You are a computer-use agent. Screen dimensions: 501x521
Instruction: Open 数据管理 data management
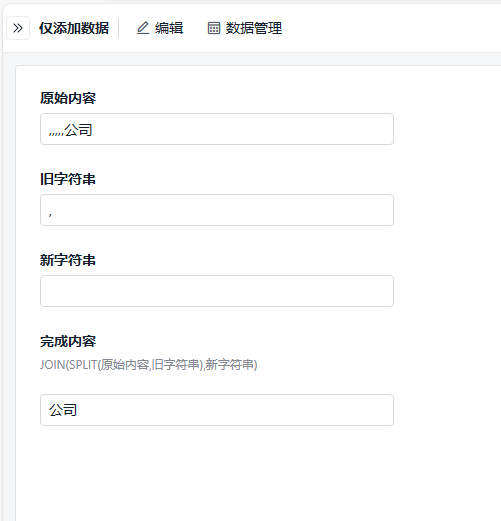point(245,28)
